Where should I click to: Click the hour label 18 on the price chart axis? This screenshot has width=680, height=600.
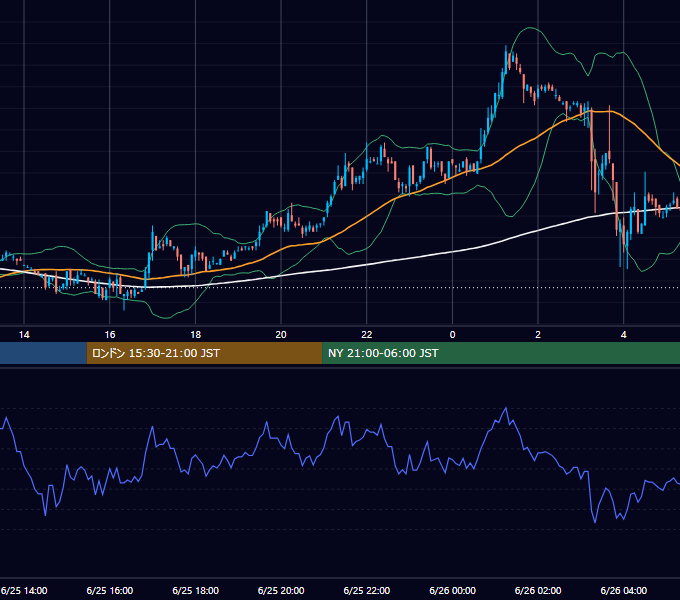196,335
